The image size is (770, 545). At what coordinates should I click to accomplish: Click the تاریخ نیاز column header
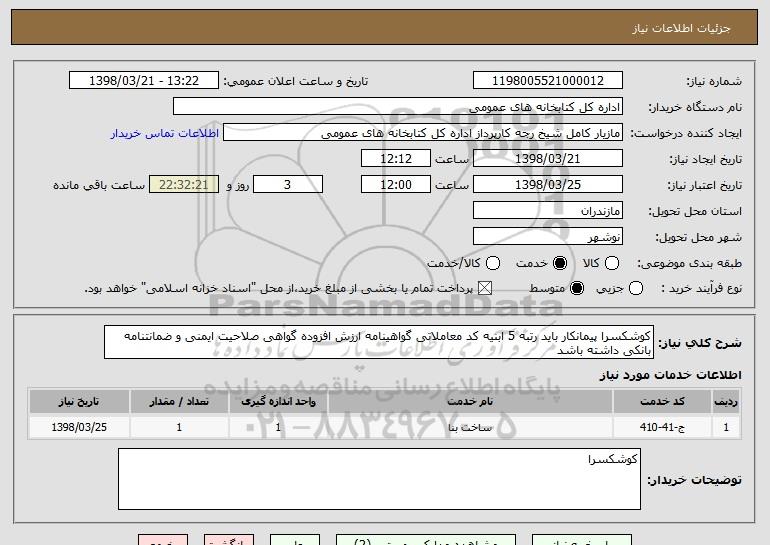pos(79,402)
